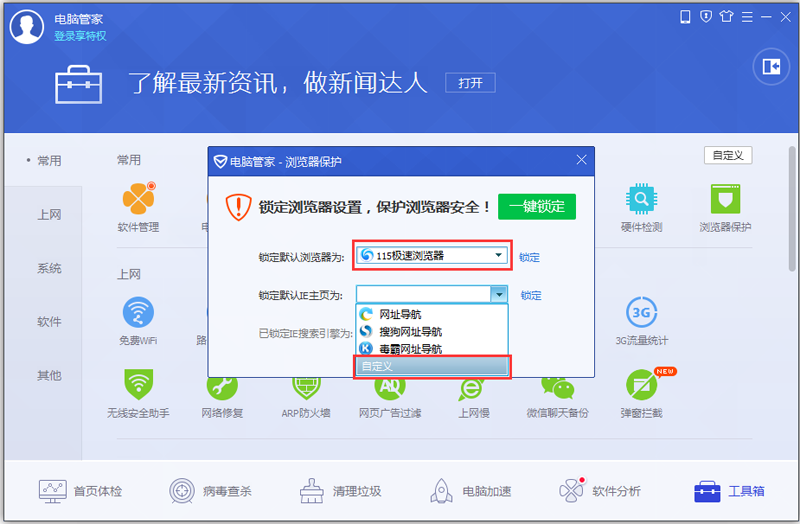The image size is (800, 524).
Task: Open 硬件检测 tool
Action: point(641,199)
